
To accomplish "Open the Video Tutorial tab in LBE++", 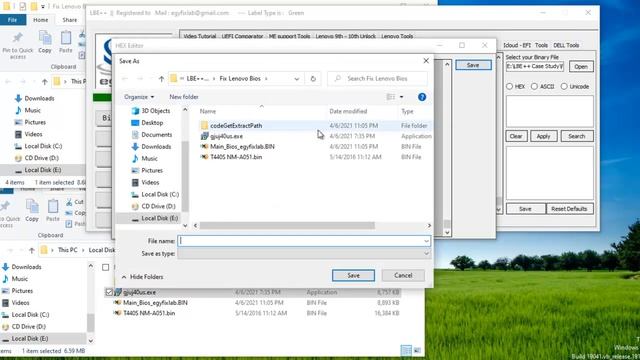I will (200, 36).
